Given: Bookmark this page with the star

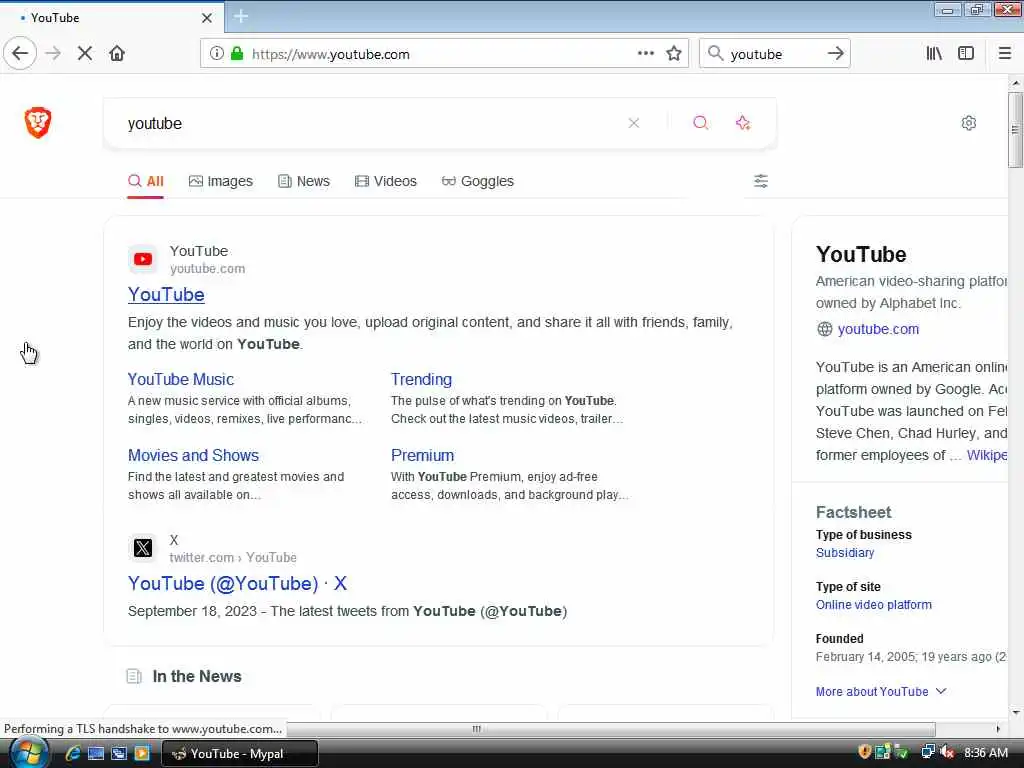Looking at the screenshot, I should pyautogui.click(x=674, y=54).
